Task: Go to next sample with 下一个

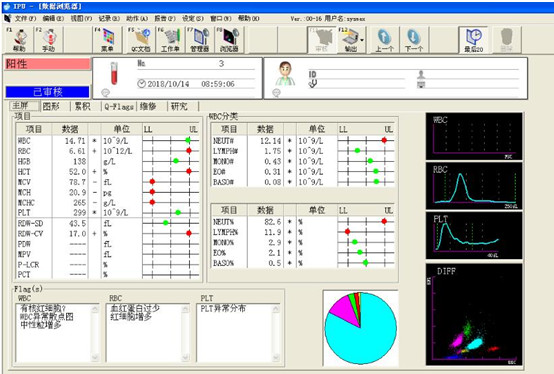Action: point(414,40)
